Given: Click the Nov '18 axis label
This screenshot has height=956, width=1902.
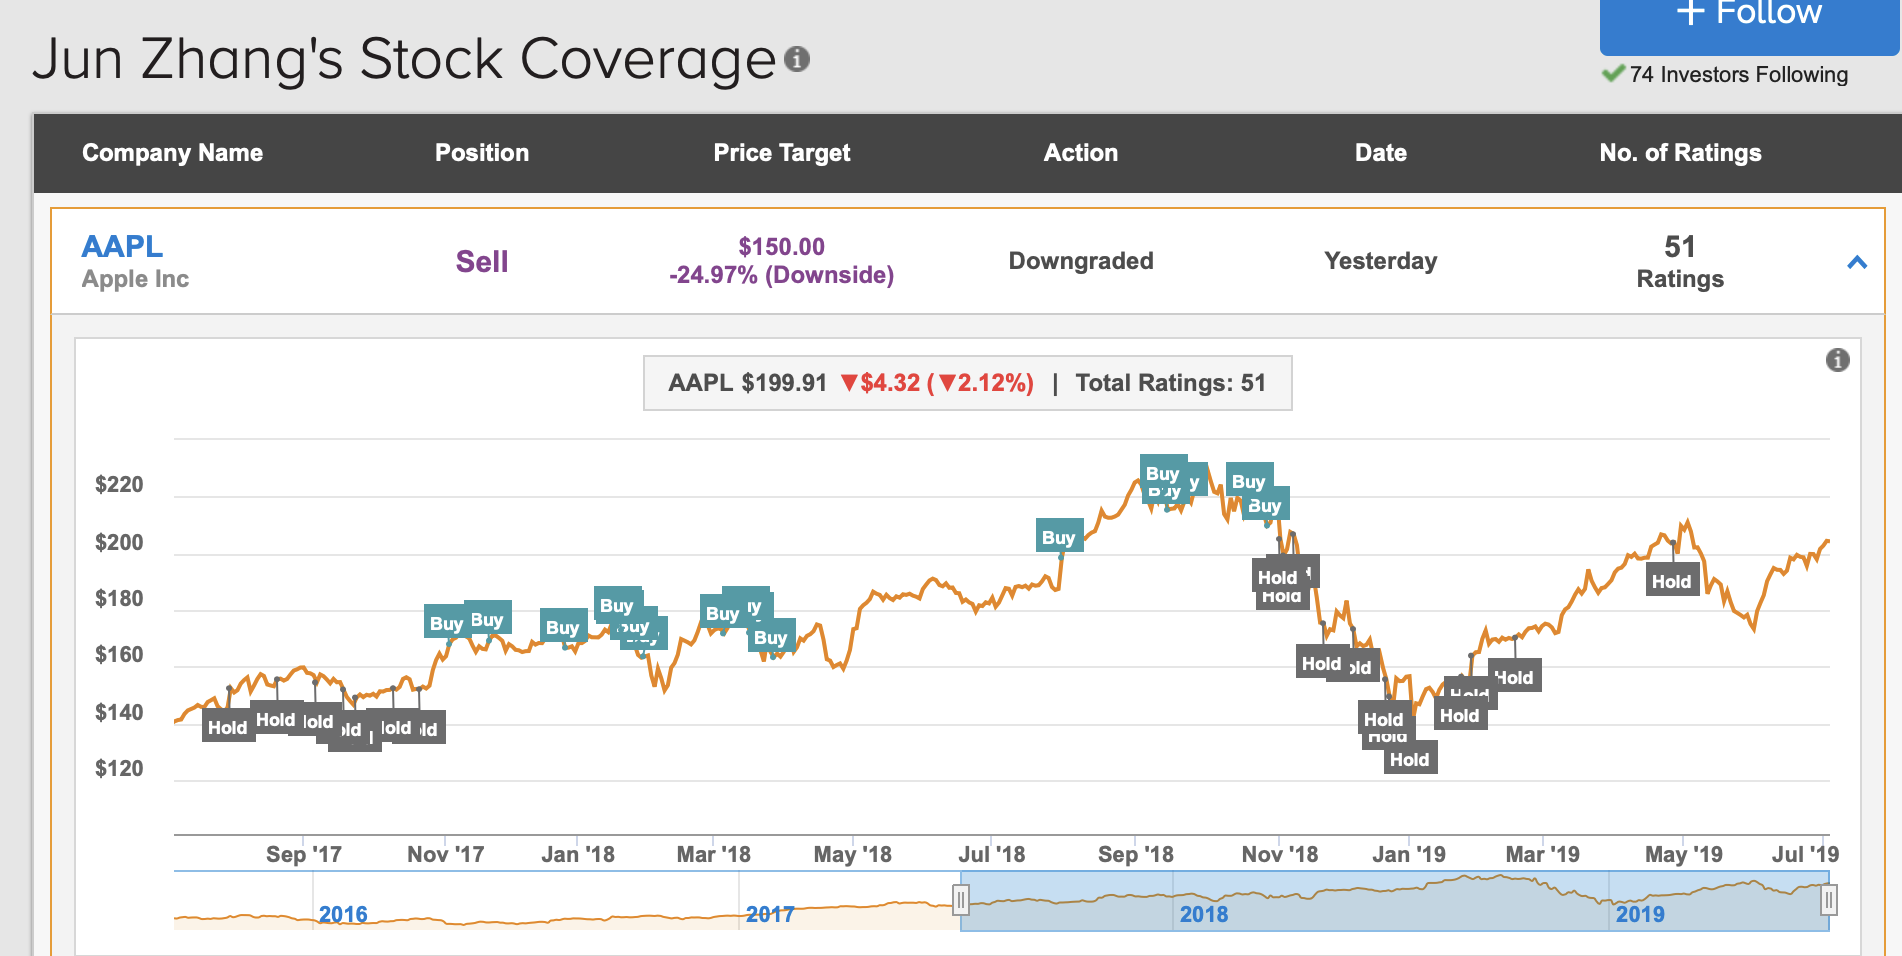Looking at the screenshot, I should [1280, 854].
